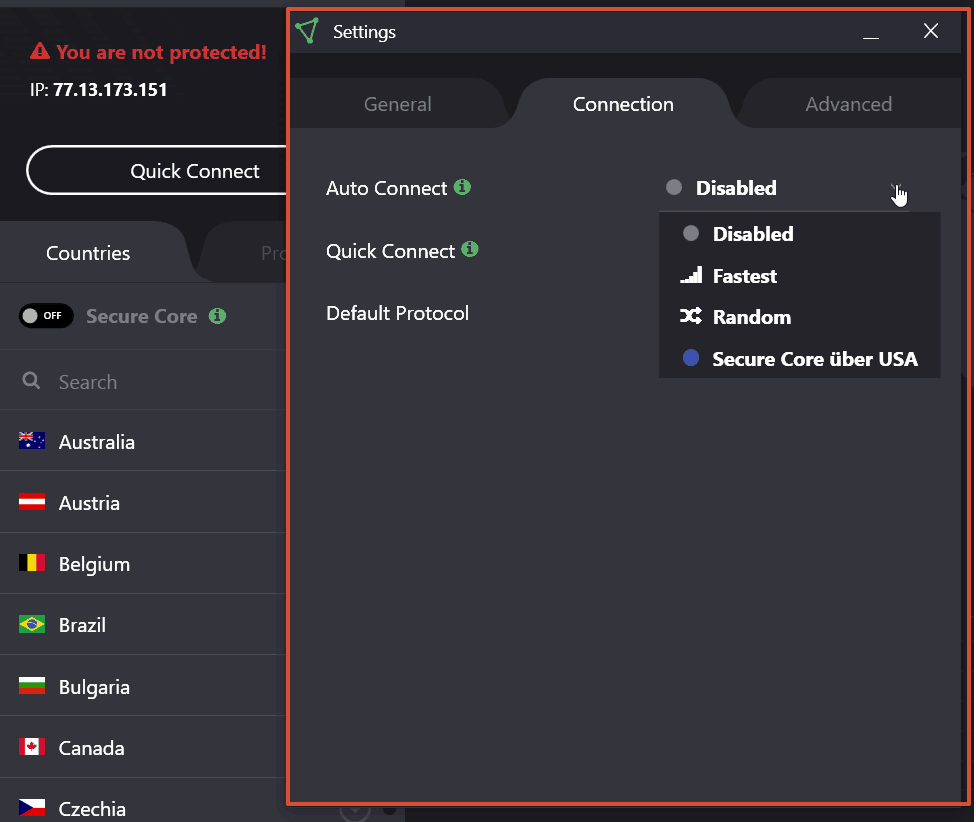Select Brazil in the country list
The image size is (976, 822).
(143, 624)
